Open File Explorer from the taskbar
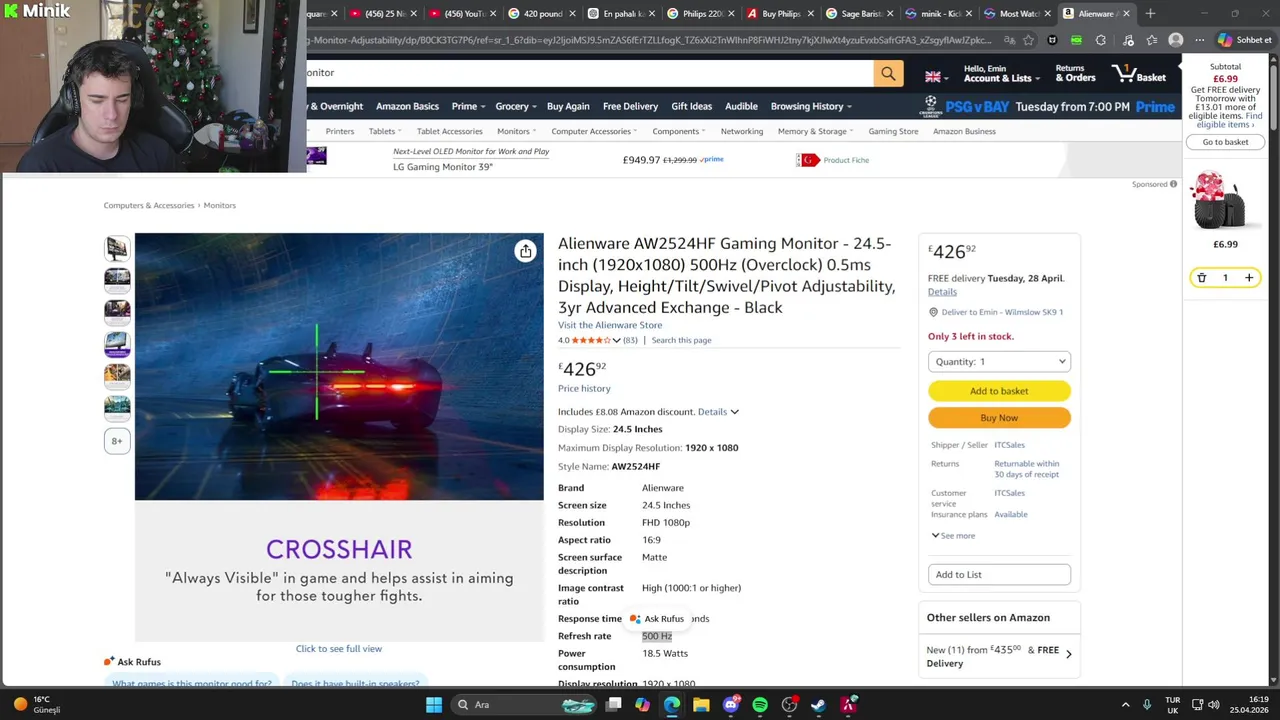The image size is (1280, 720). tap(701, 705)
